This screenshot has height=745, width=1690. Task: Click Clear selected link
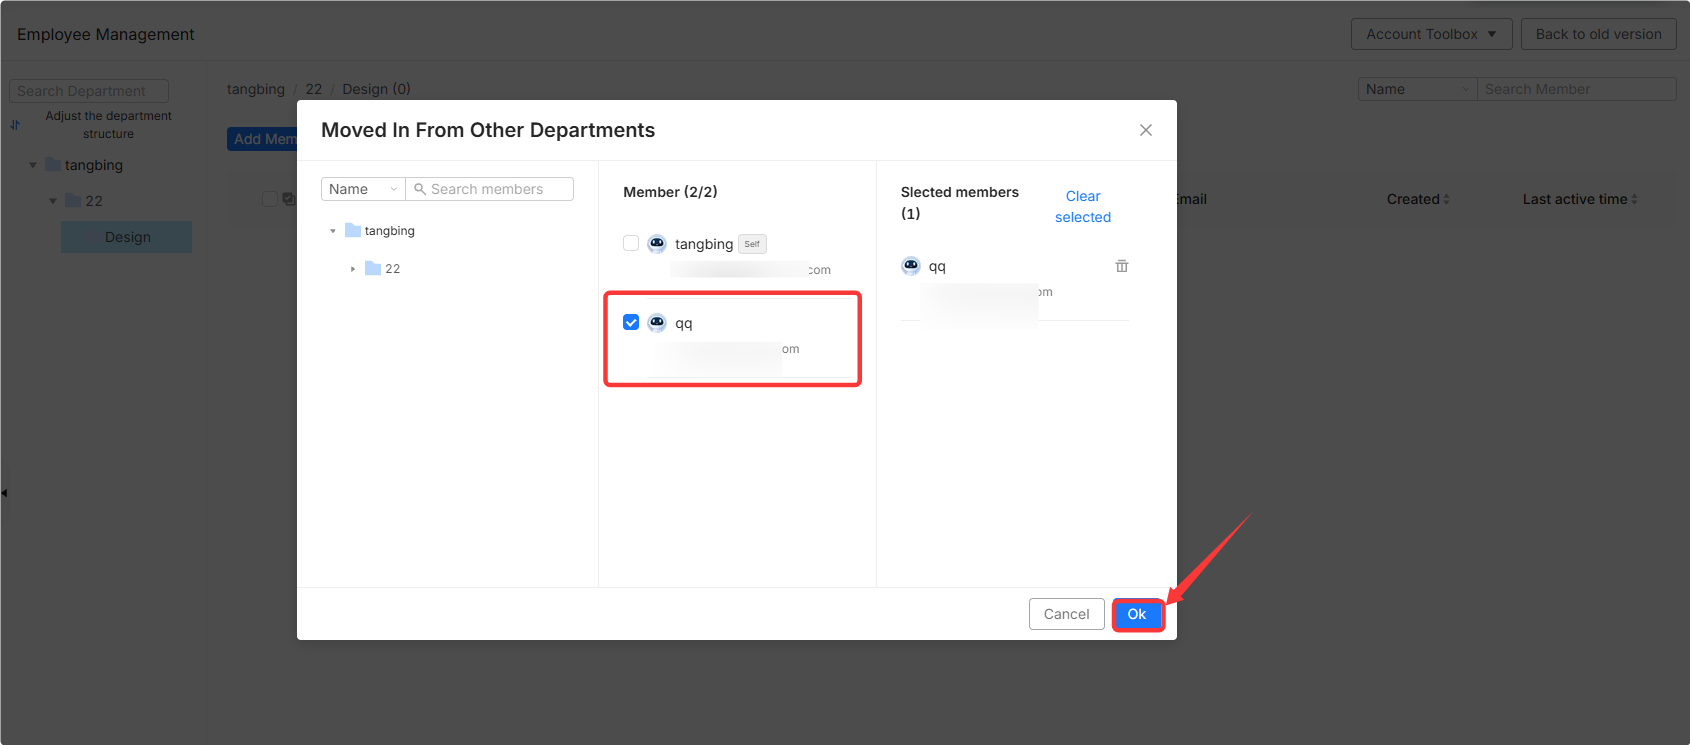click(1083, 206)
